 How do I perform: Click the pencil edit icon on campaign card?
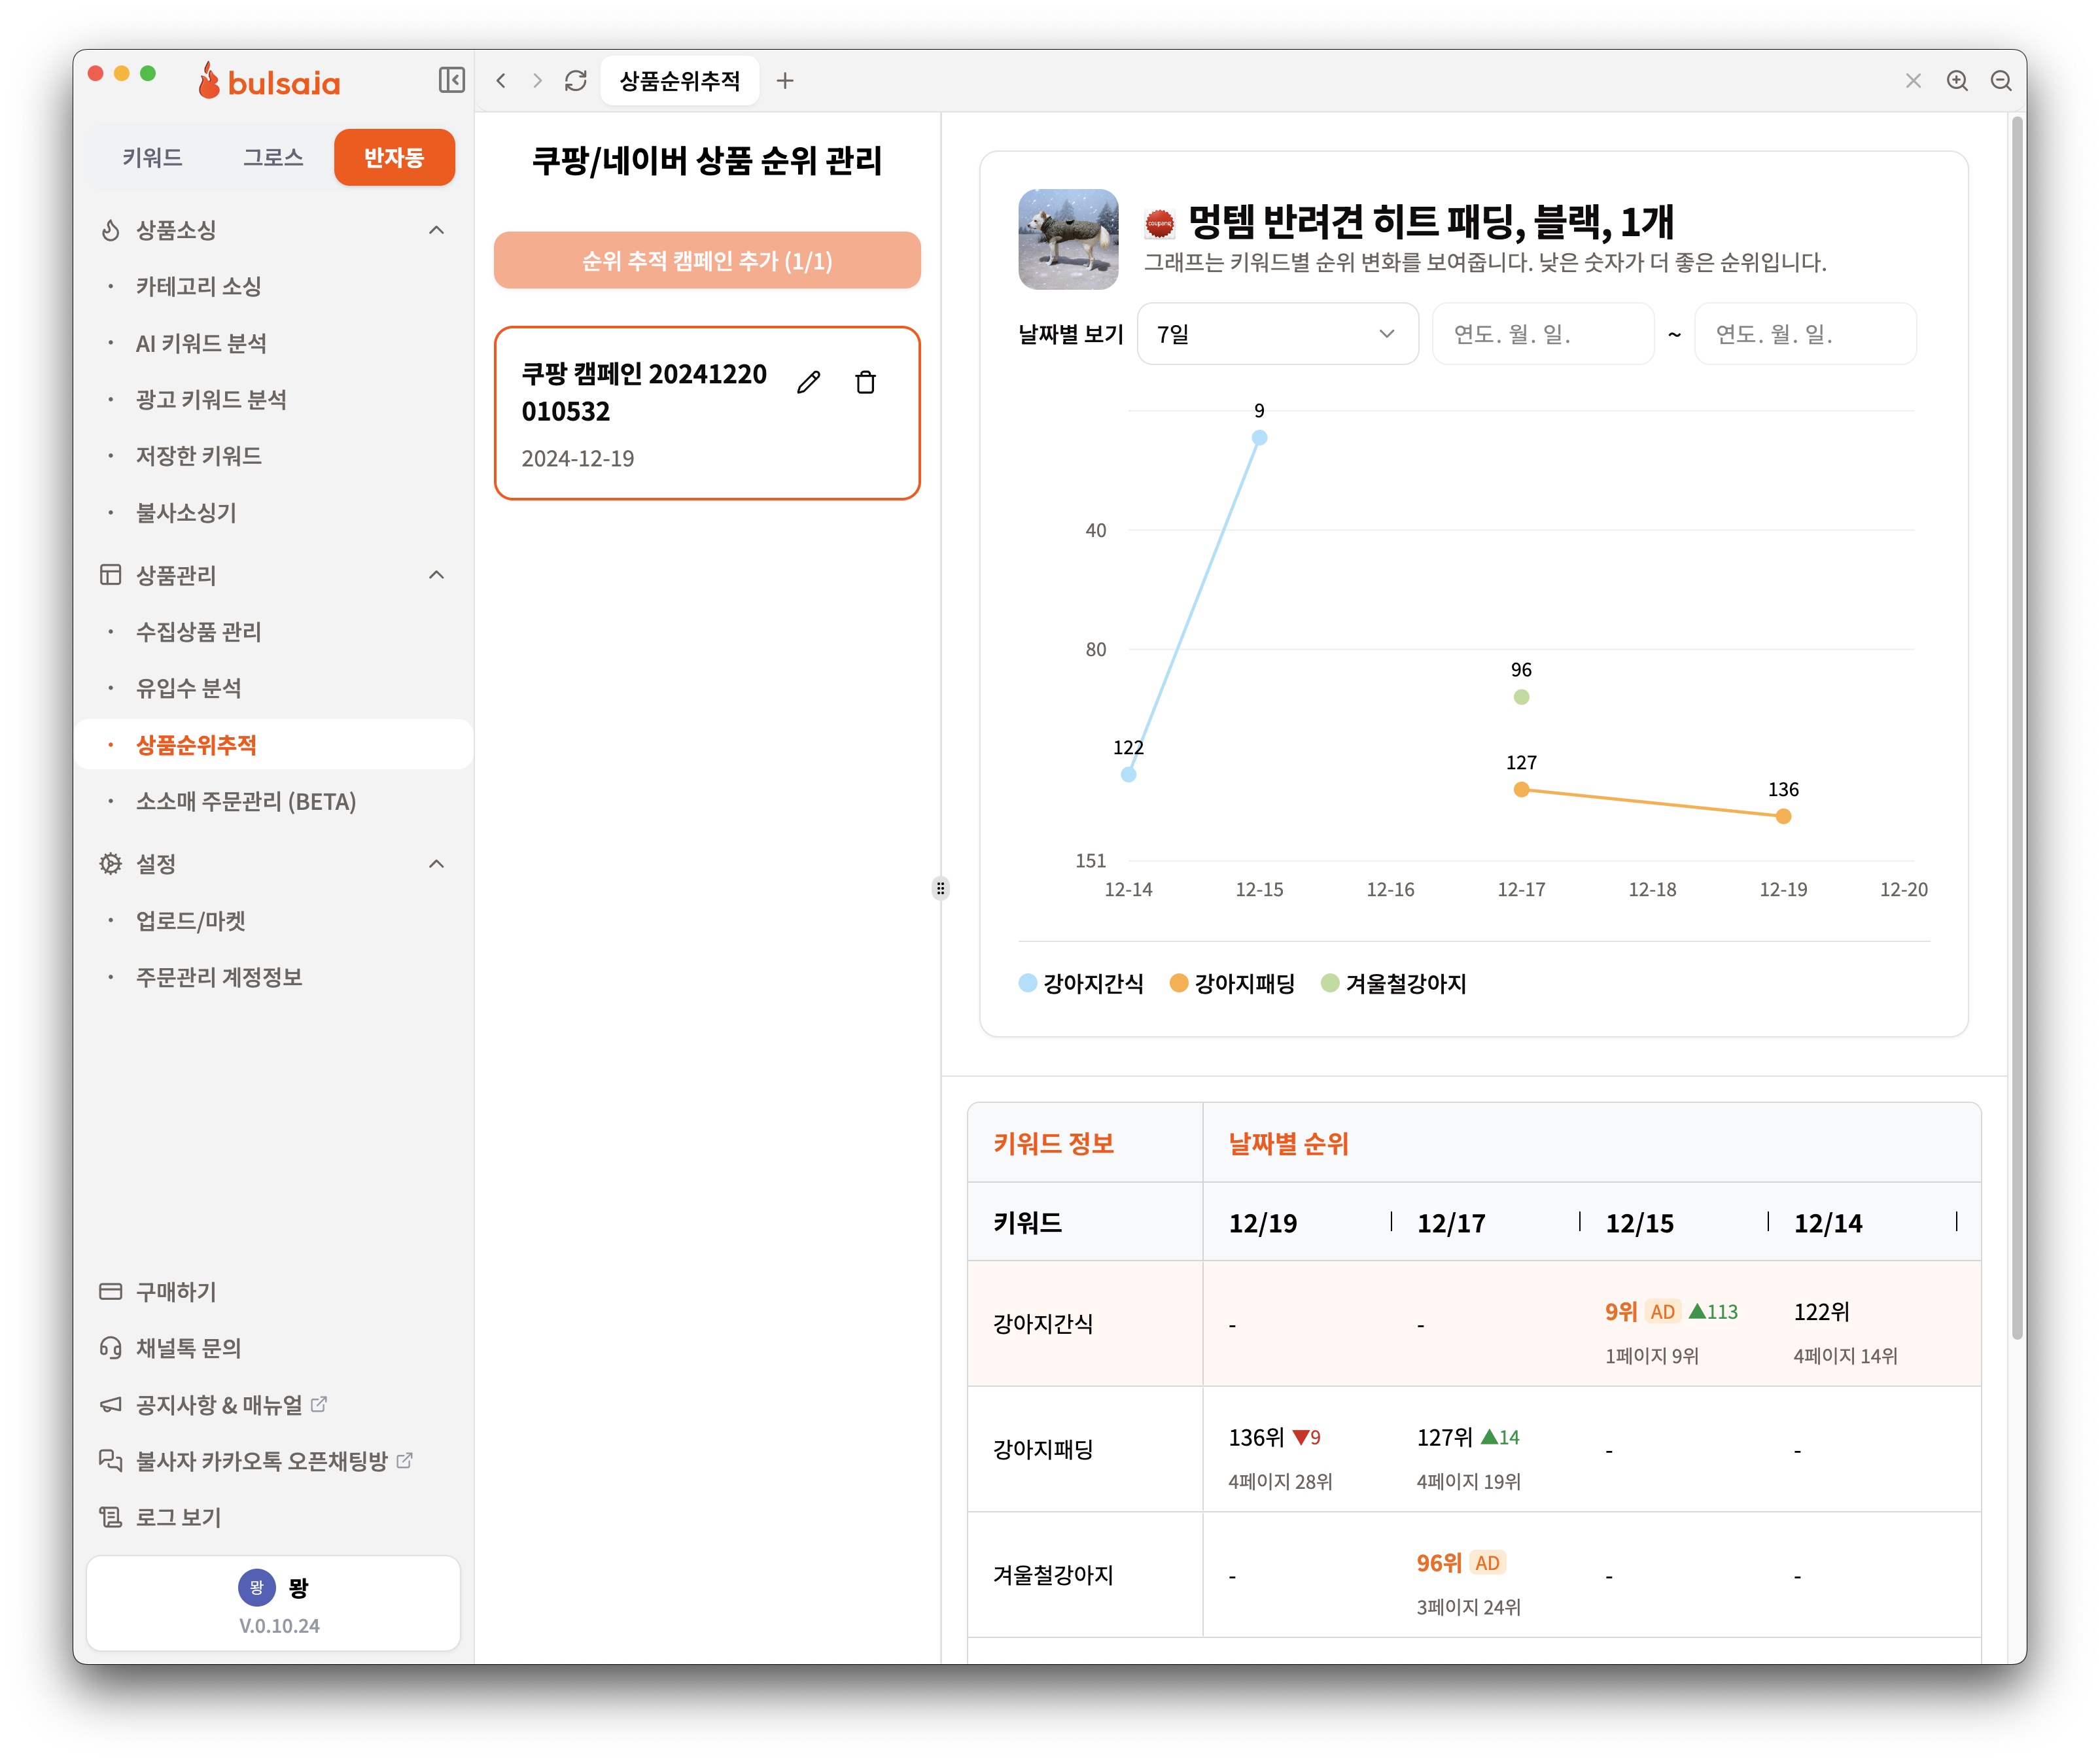[x=808, y=382]
